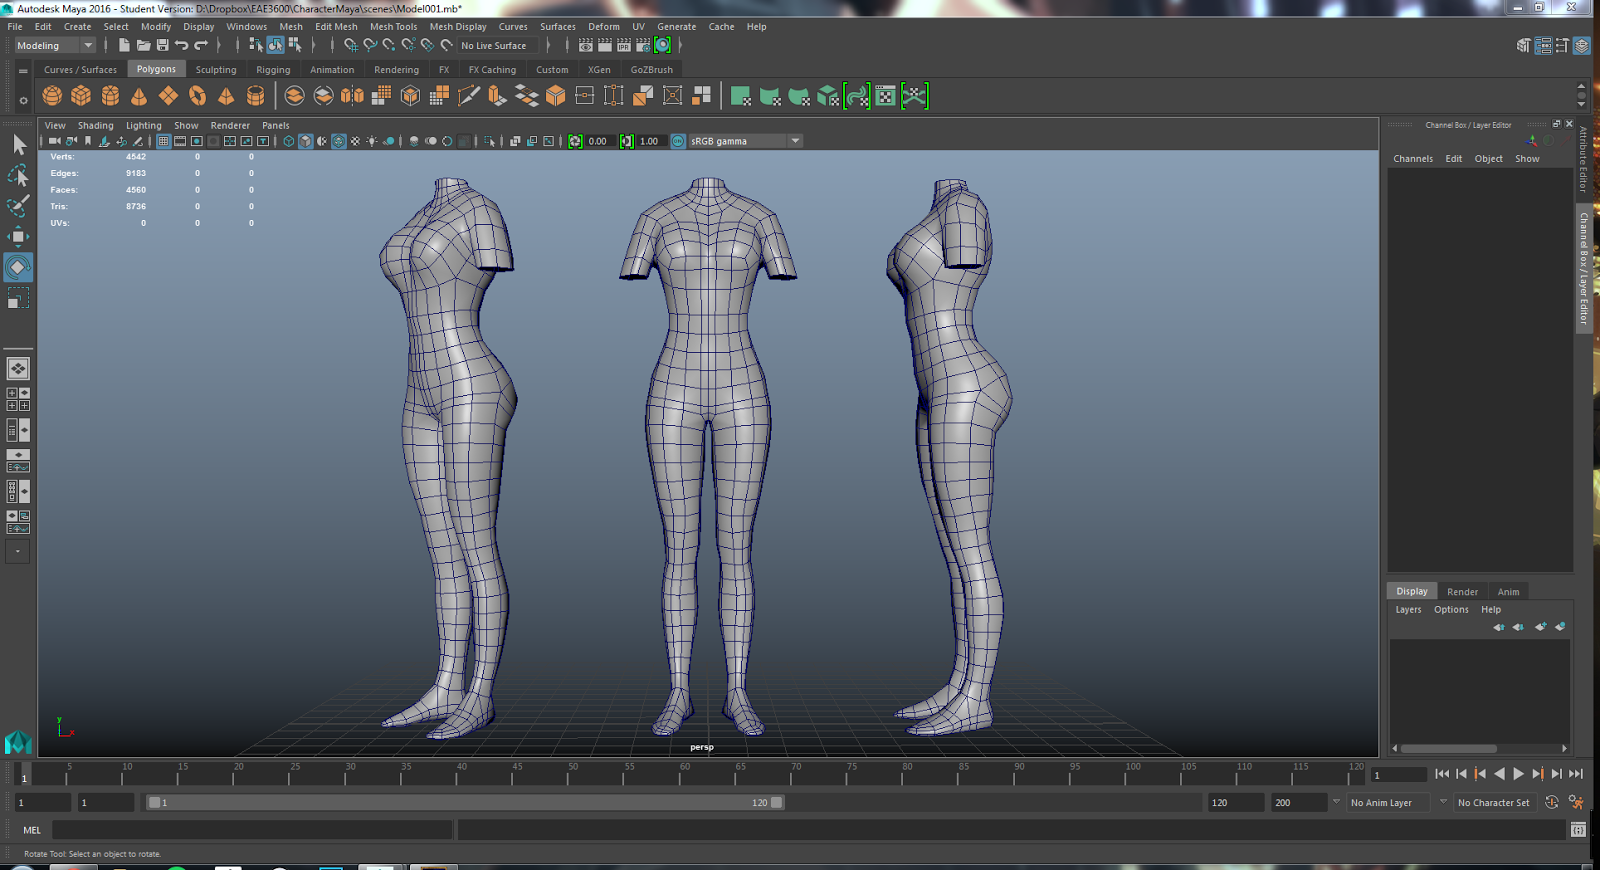Open the shelf options gear menu
The height and width of the screenshot is (870, 1600).
coord(23,100)
